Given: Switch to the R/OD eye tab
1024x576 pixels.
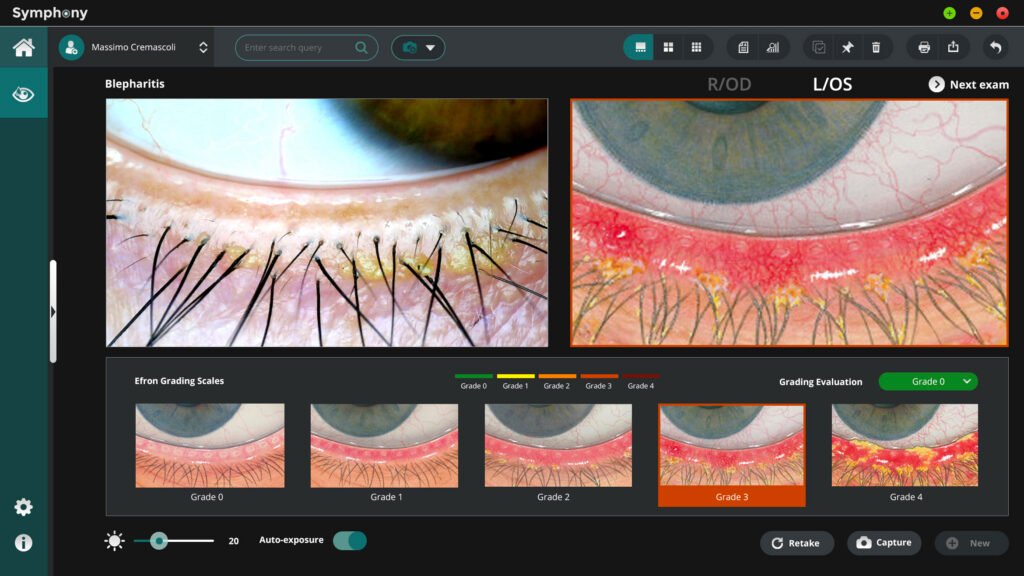Looking at the screenshot, I should (729, 84).
